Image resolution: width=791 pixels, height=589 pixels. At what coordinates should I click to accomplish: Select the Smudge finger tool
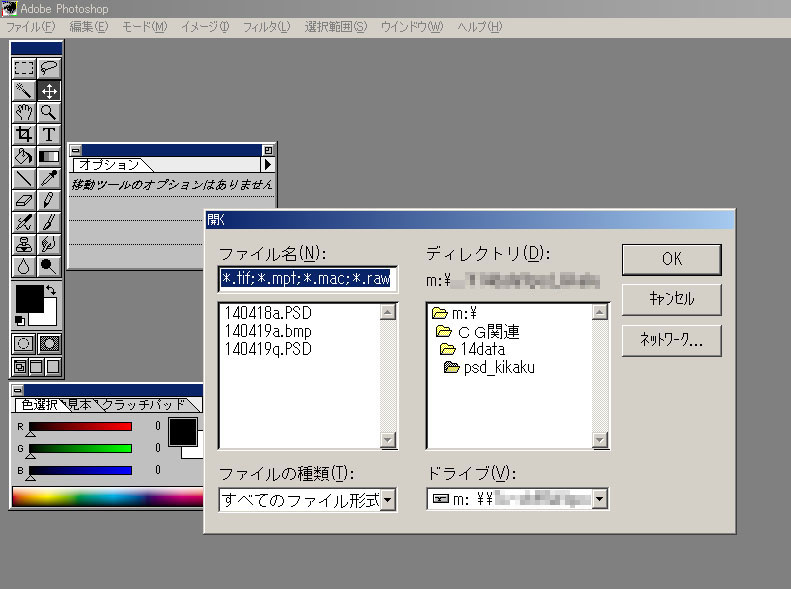tap(49, 244)
